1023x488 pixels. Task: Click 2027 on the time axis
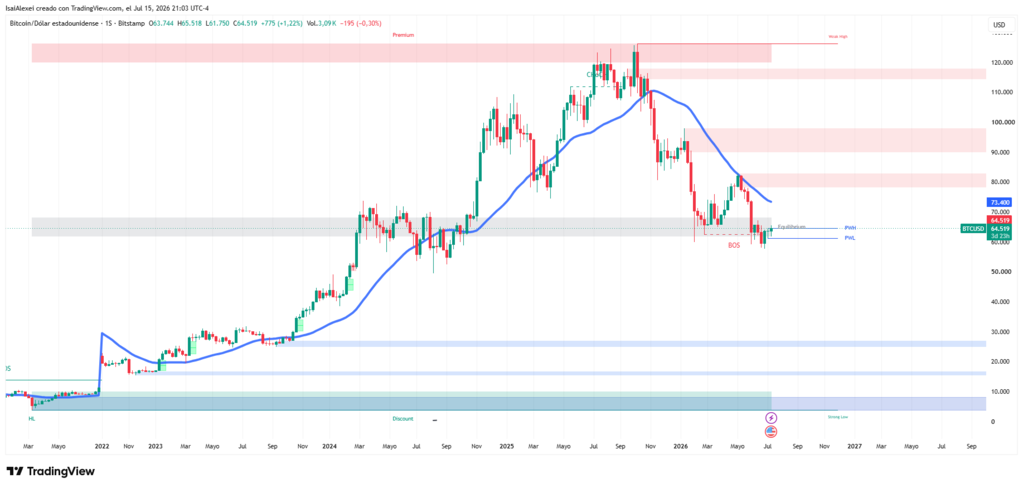[x=854, y=446]
